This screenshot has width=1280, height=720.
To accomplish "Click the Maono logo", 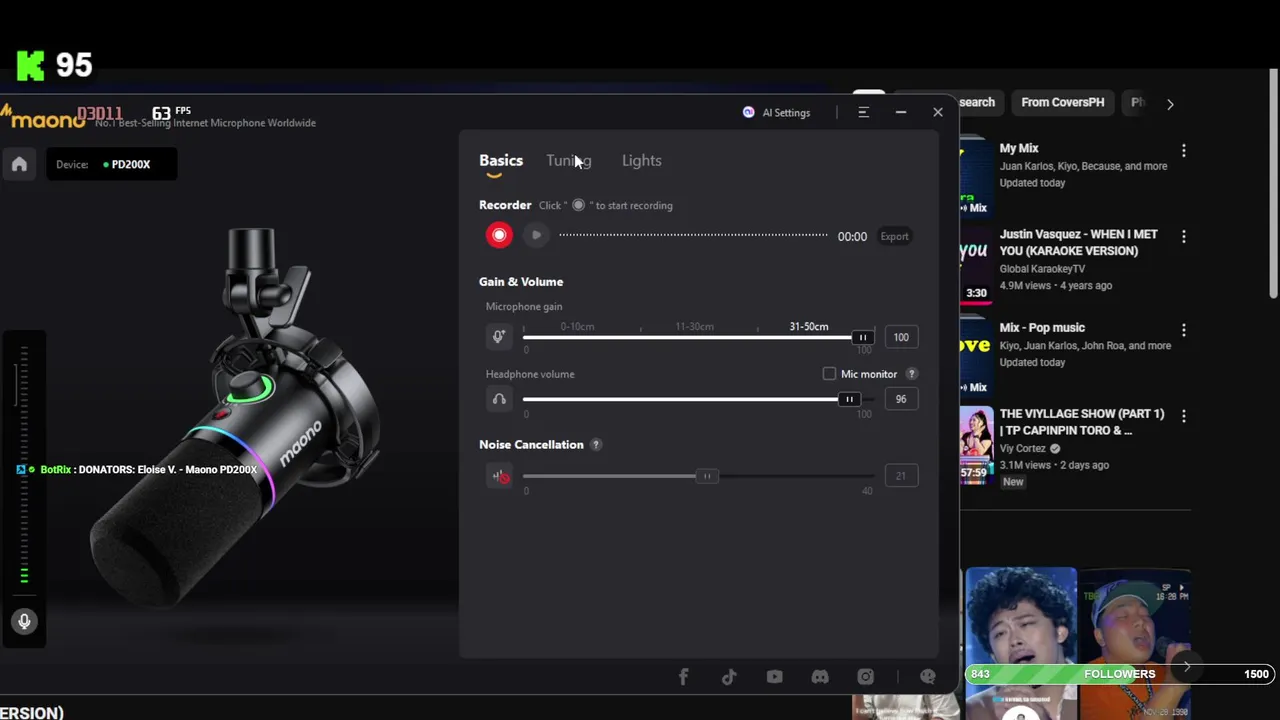I will click(x=41, y=117).
